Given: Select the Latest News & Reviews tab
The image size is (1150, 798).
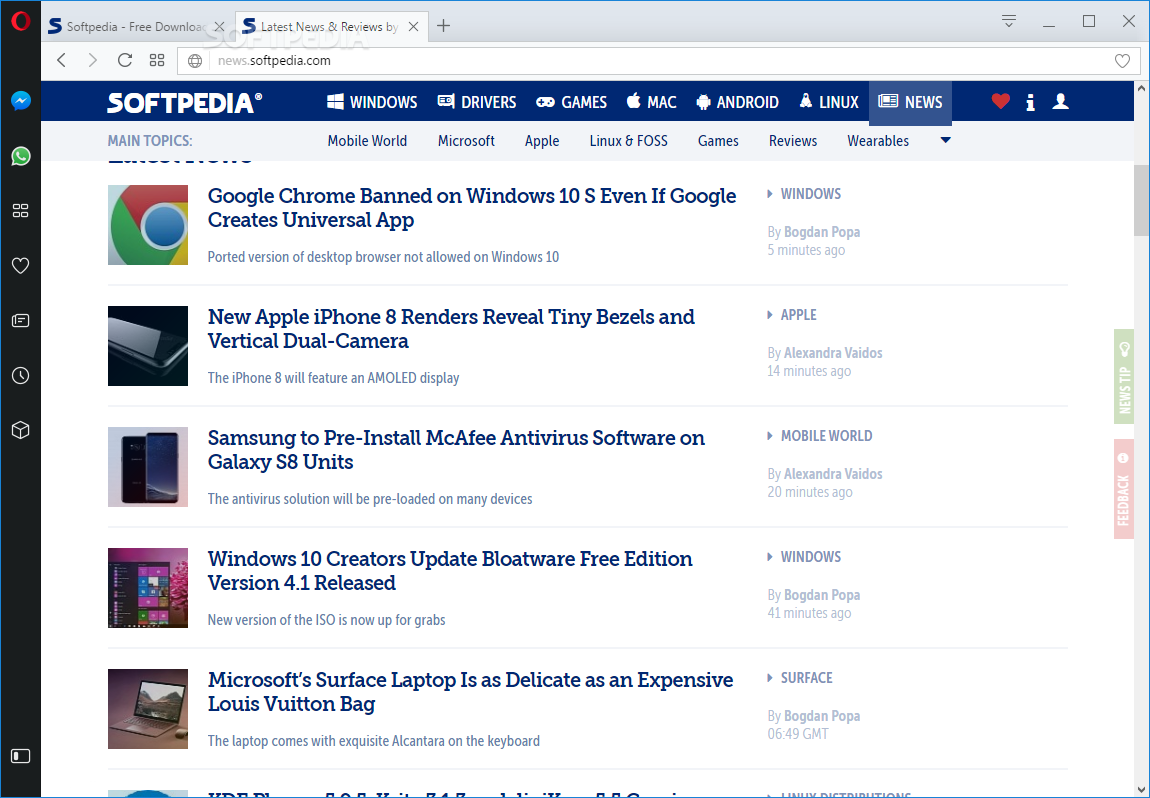Looking at the screenshot, I should pyautogui.click(x=333, y=26).
